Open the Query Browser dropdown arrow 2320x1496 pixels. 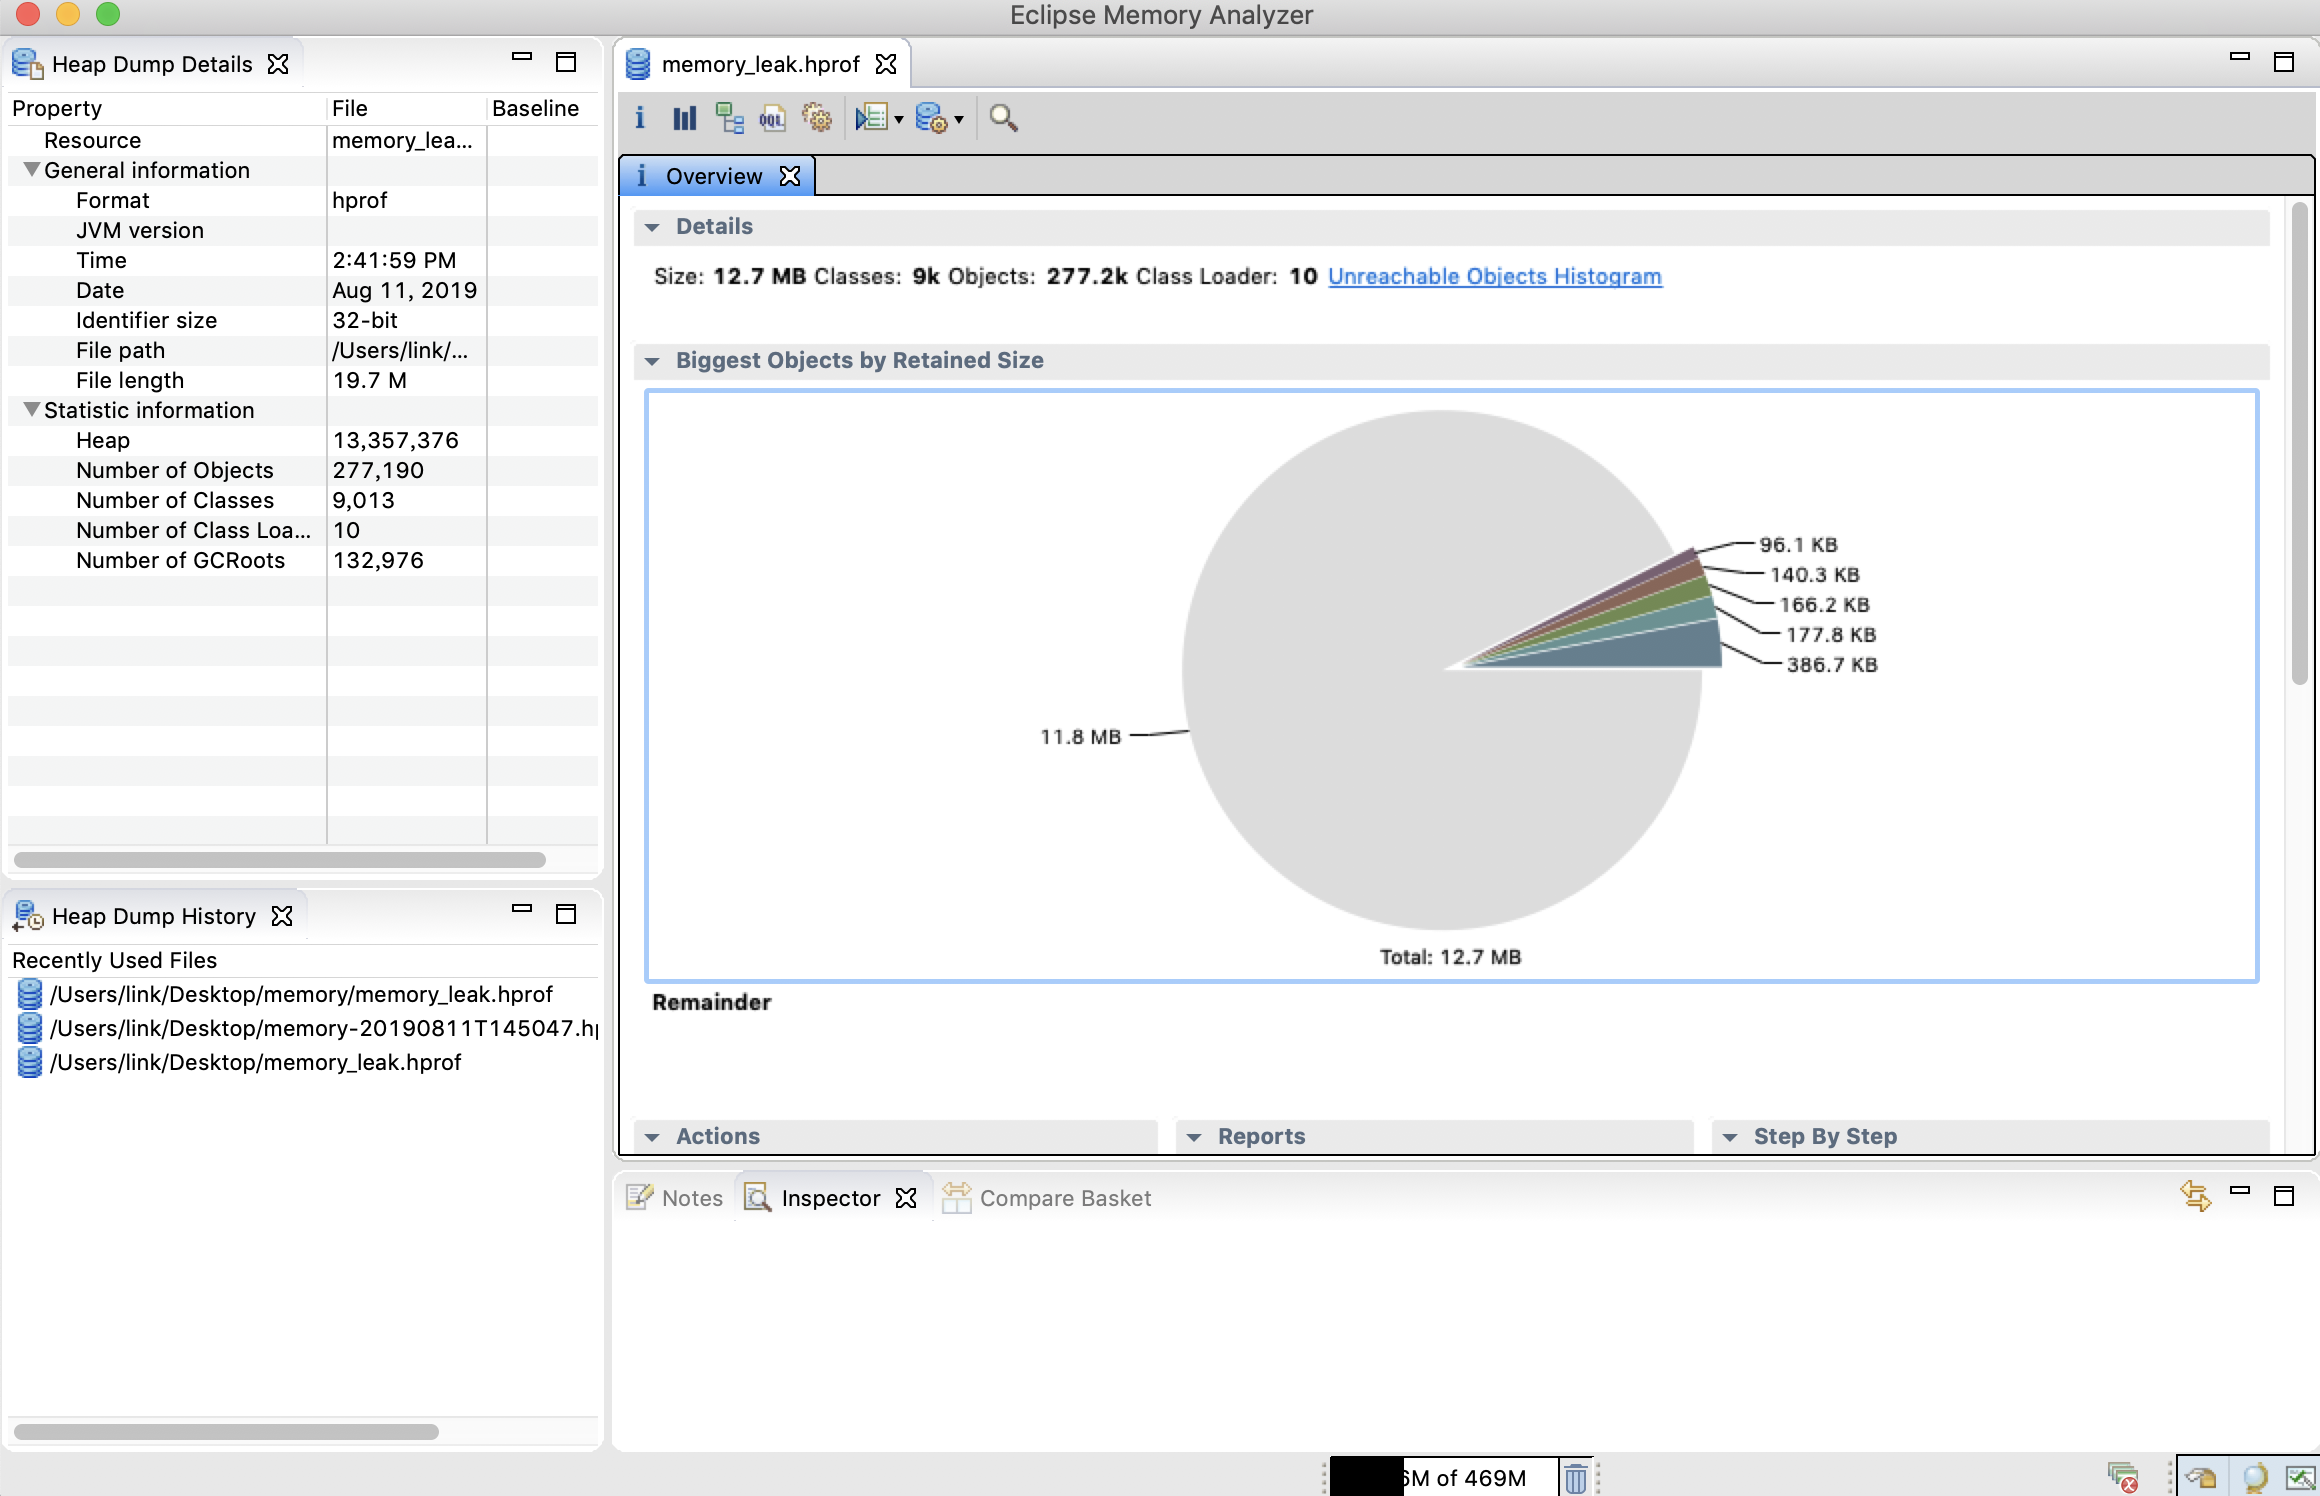point(959,119)
